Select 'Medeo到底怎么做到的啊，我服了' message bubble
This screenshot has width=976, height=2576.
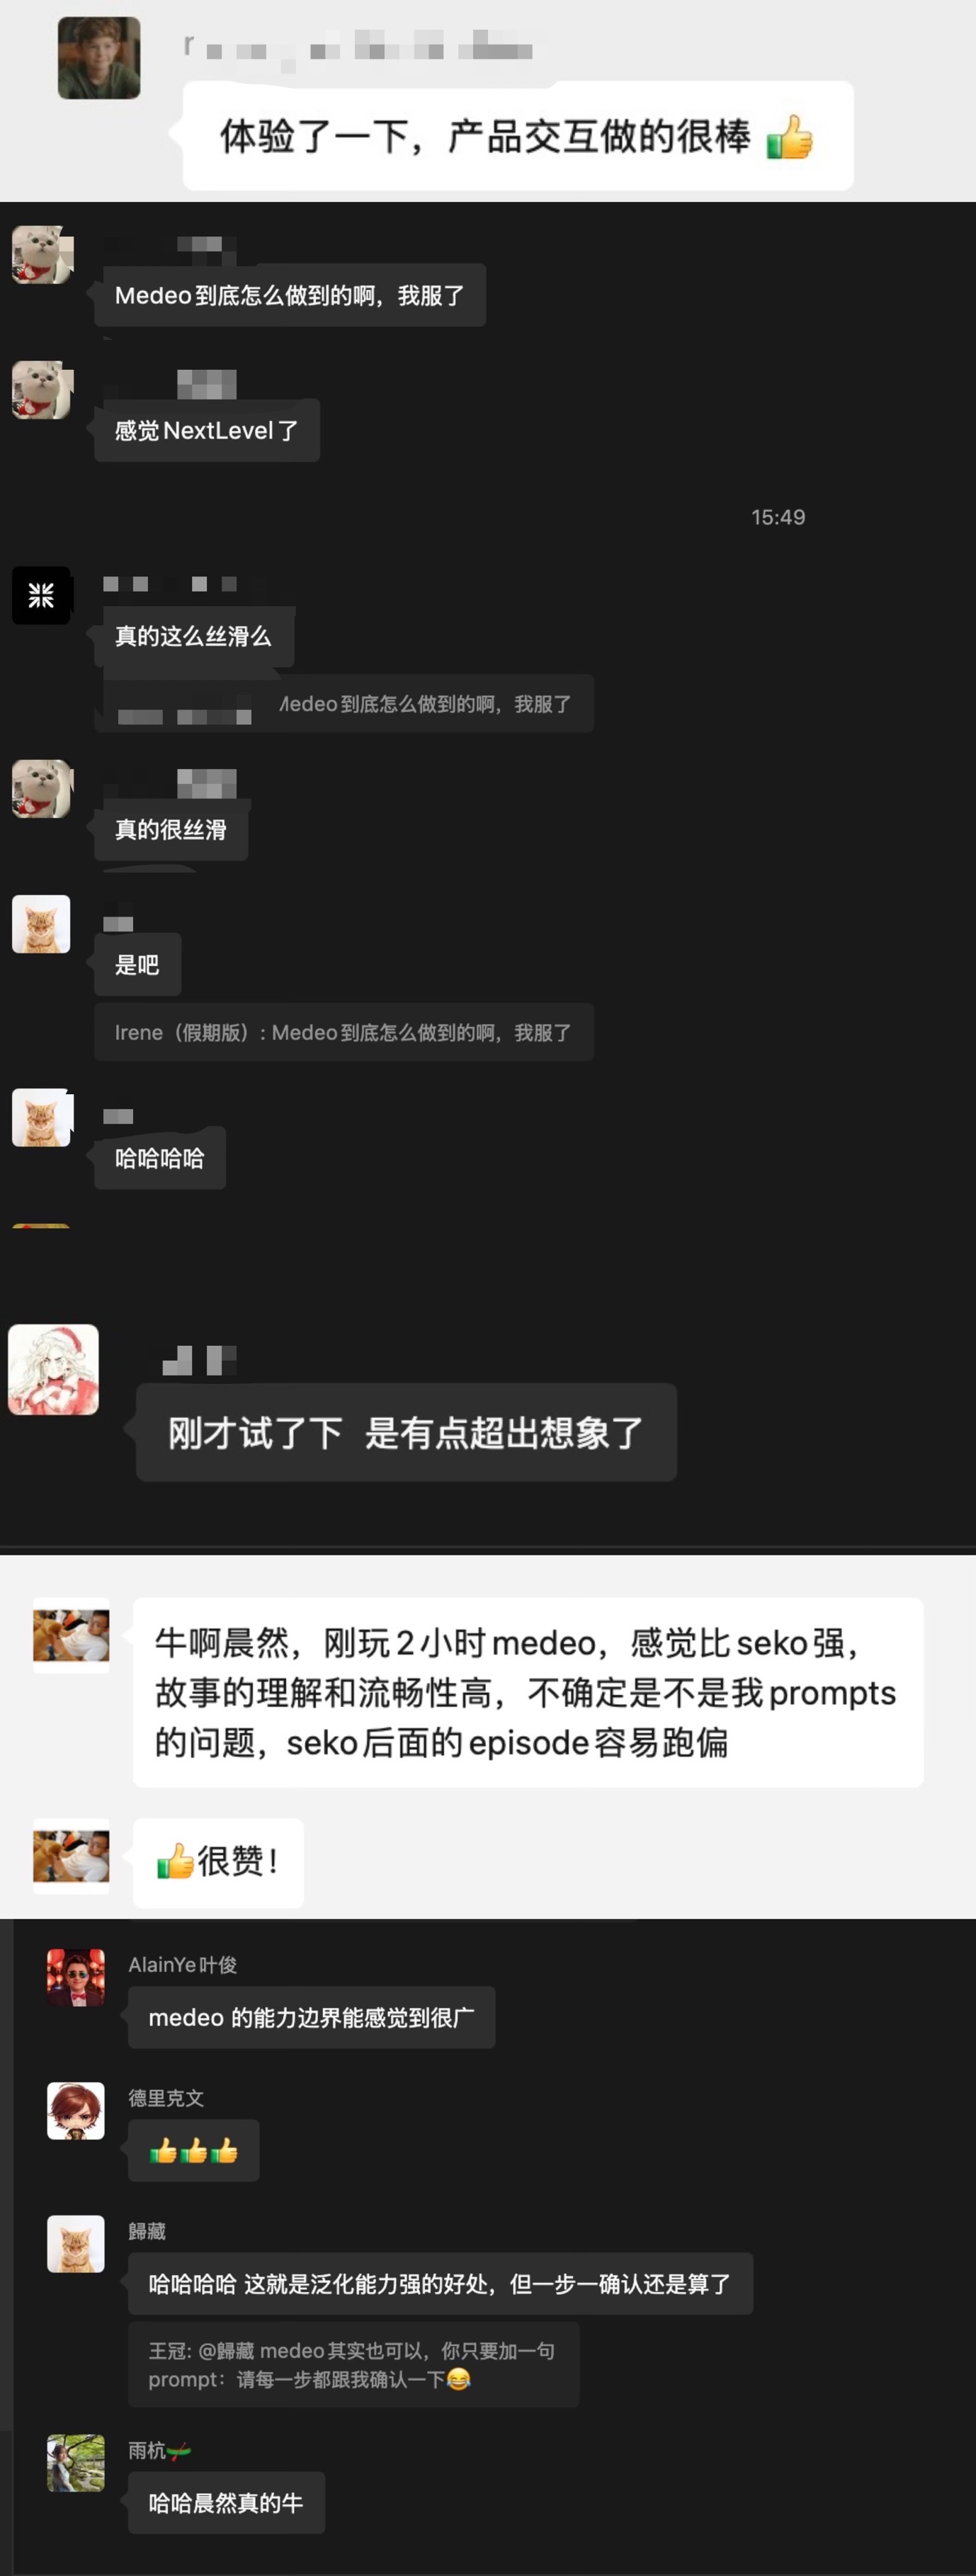[x=289, y=295]
